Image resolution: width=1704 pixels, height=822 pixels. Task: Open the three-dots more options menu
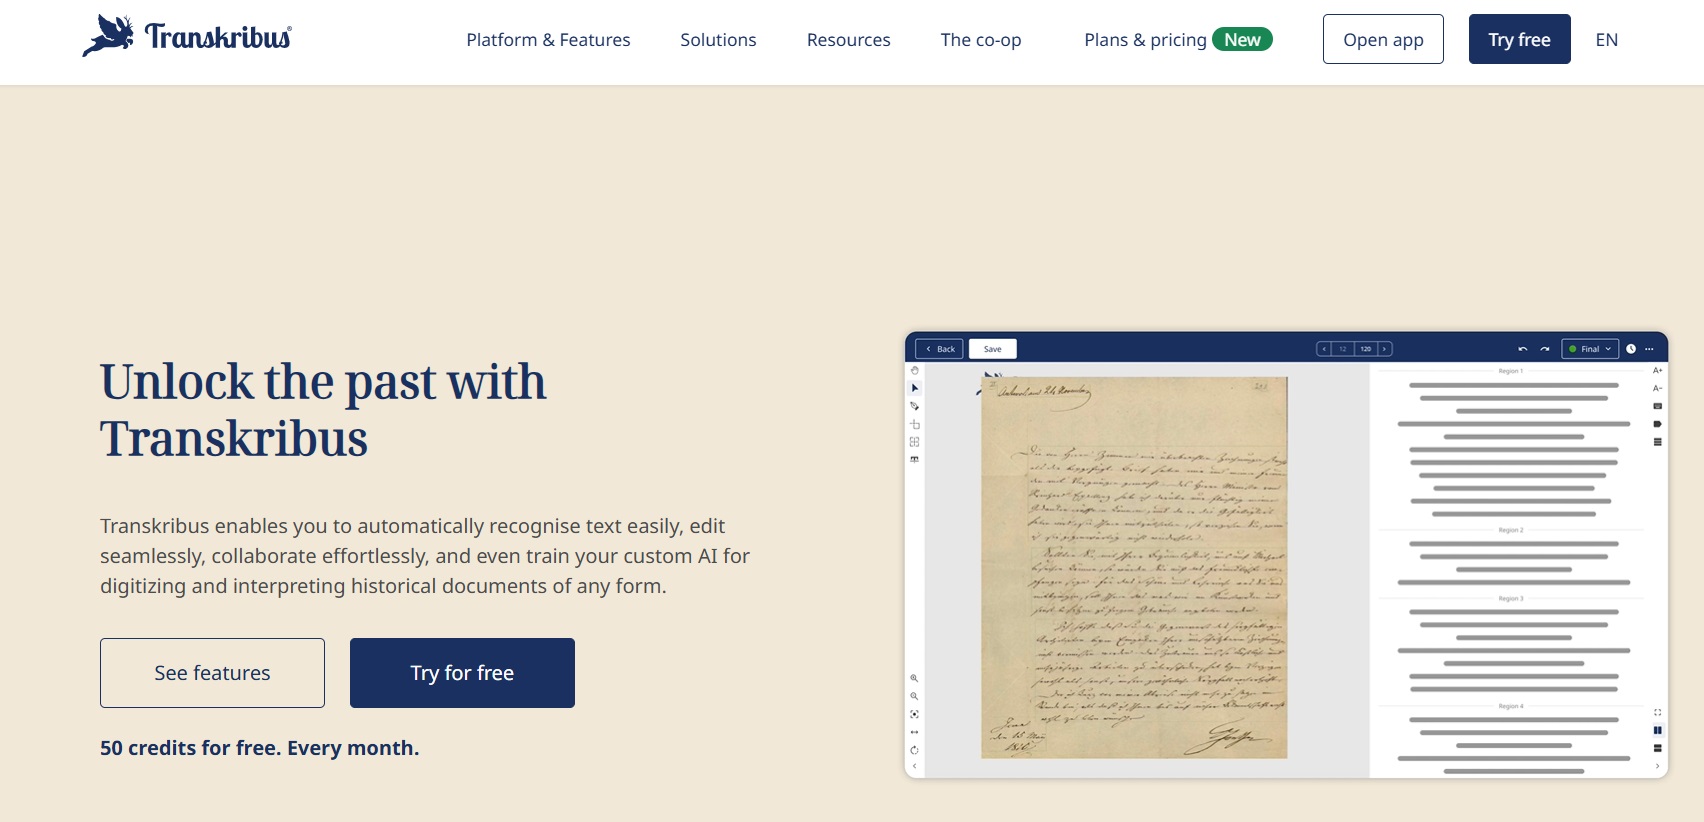click(1649, 349)
